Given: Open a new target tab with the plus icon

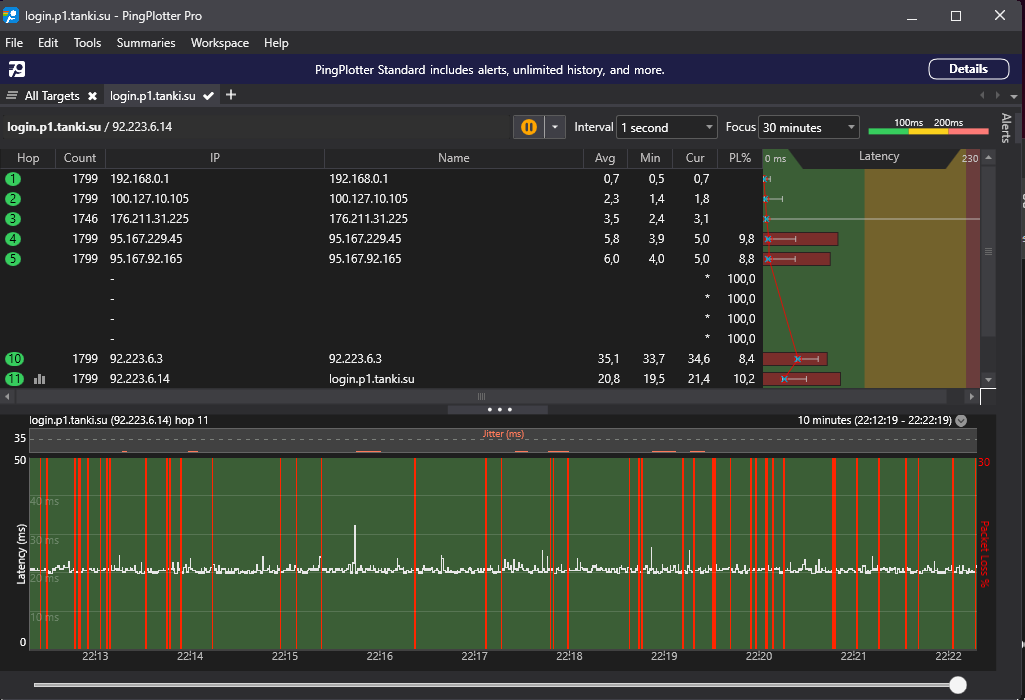Looking at the screenshot, I should (231, 95).
